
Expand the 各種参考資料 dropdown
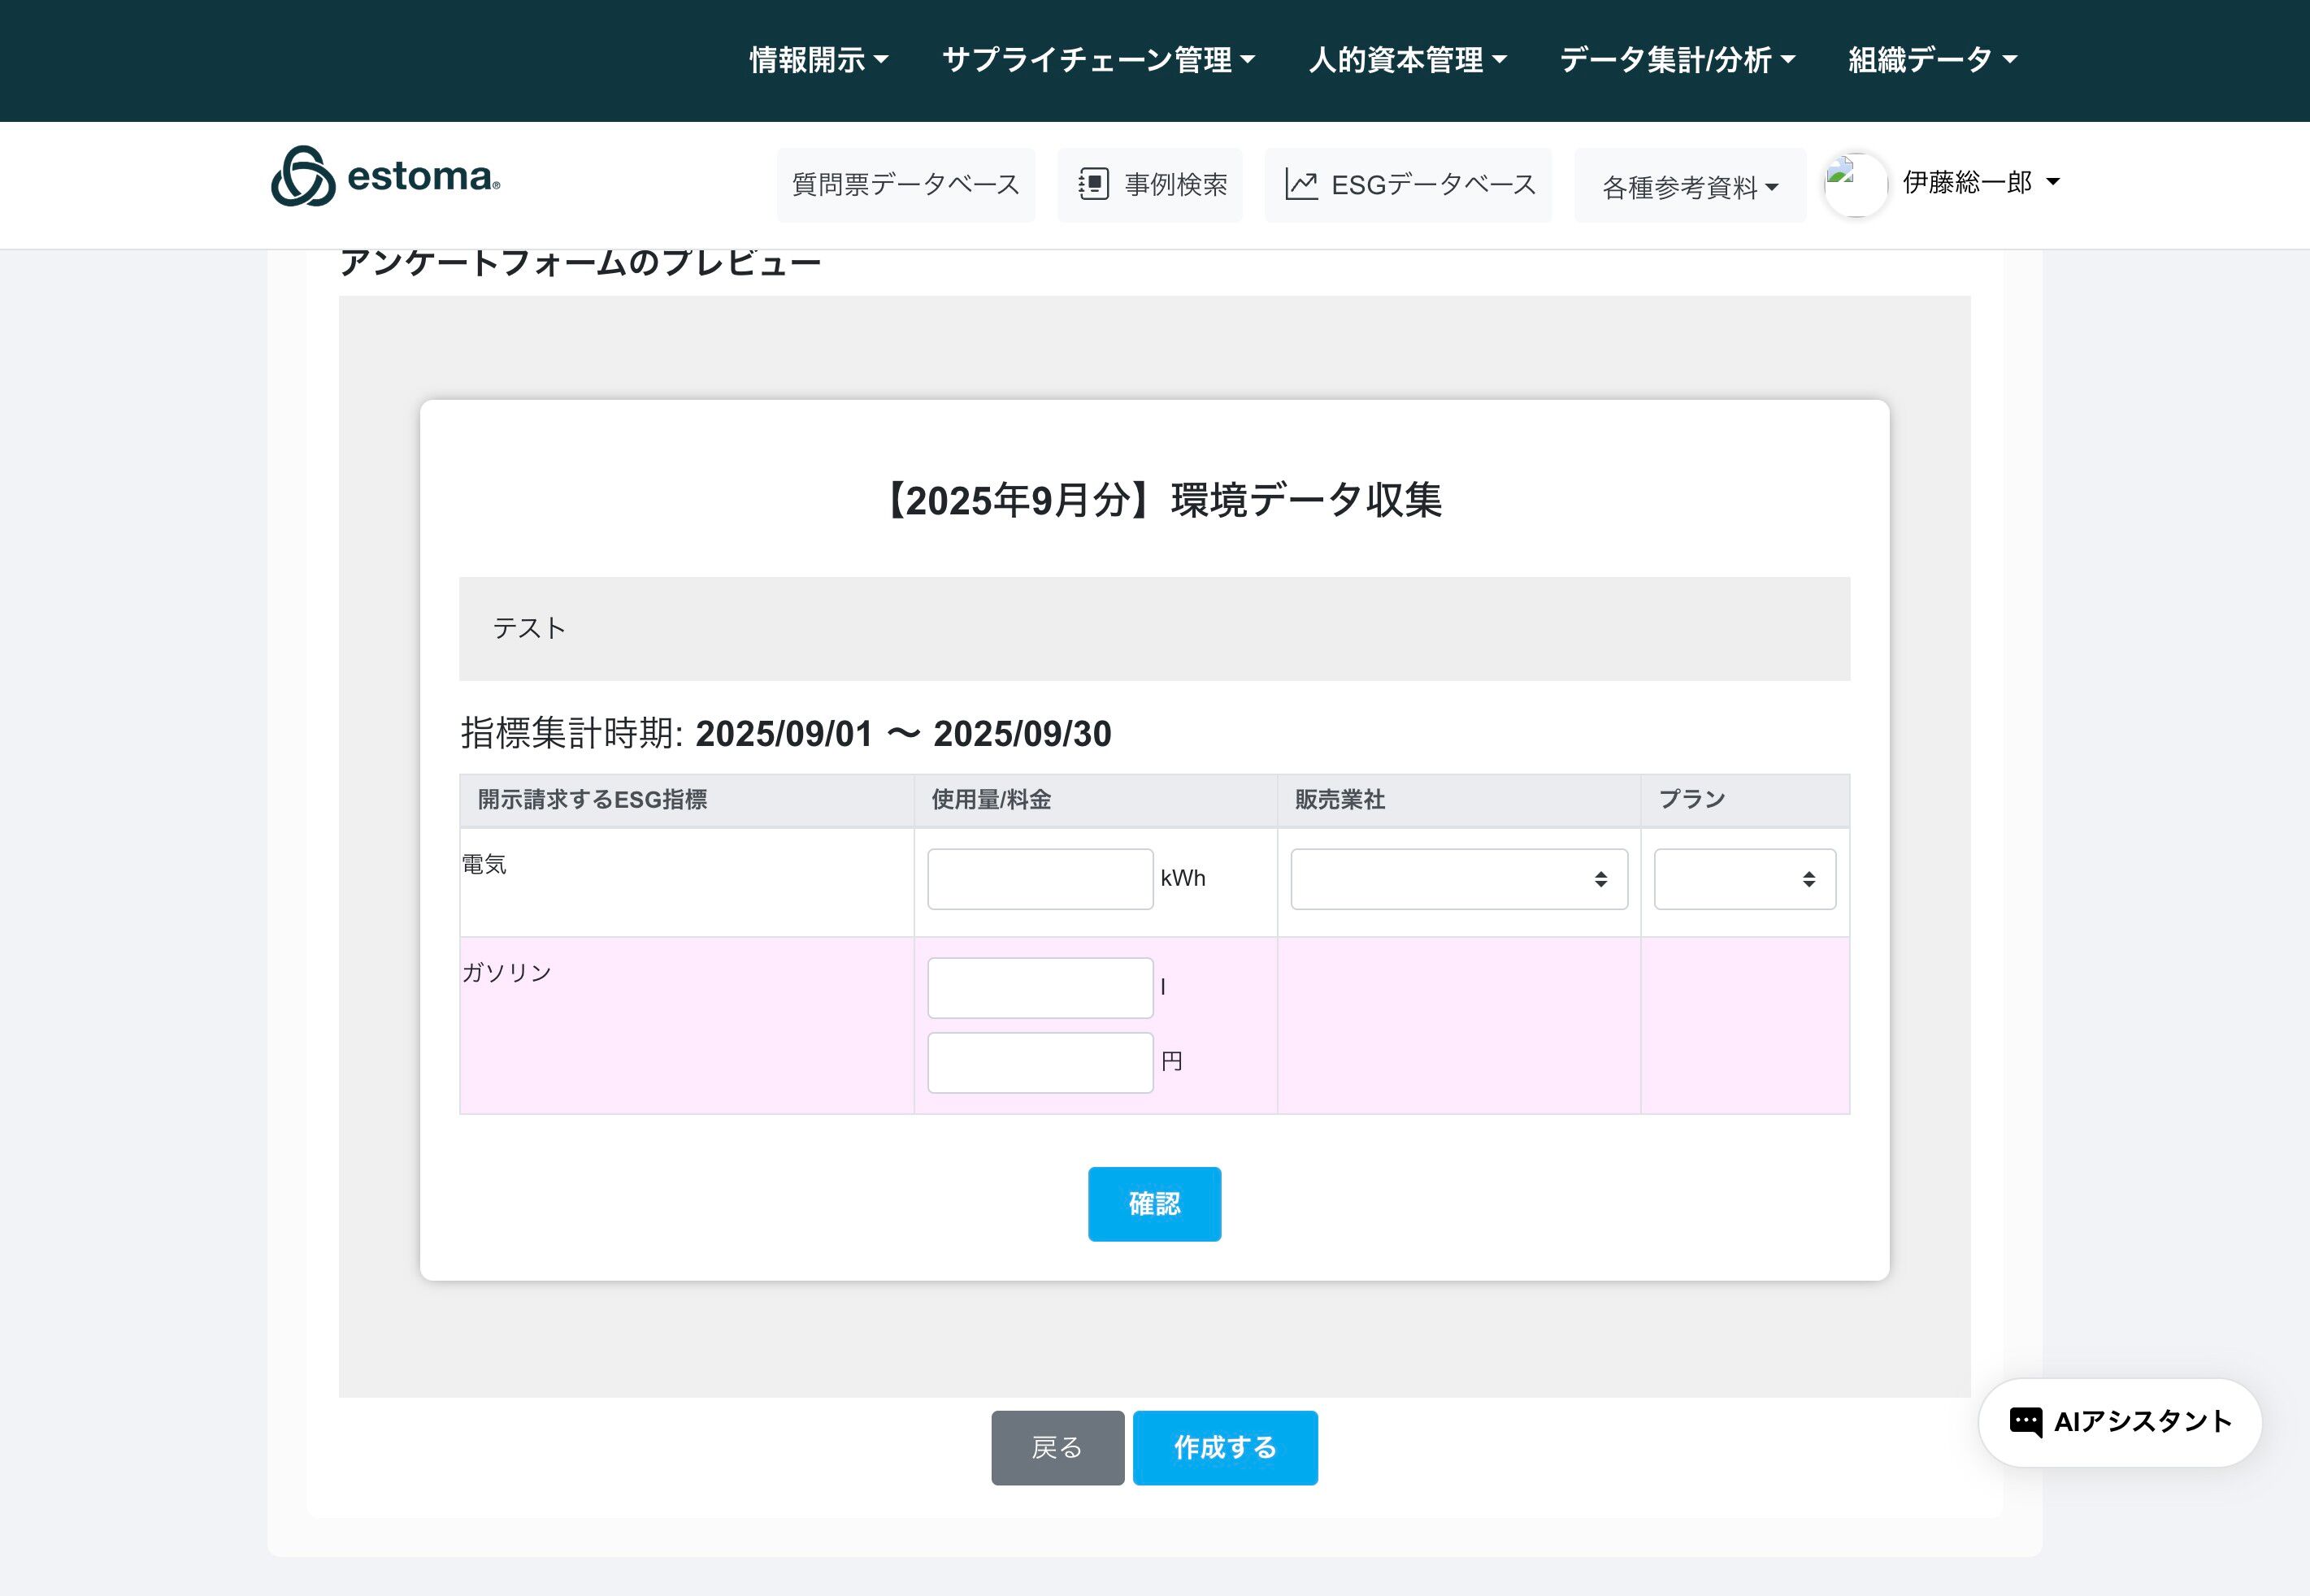pyautogui.click(x=1689, y=187)
